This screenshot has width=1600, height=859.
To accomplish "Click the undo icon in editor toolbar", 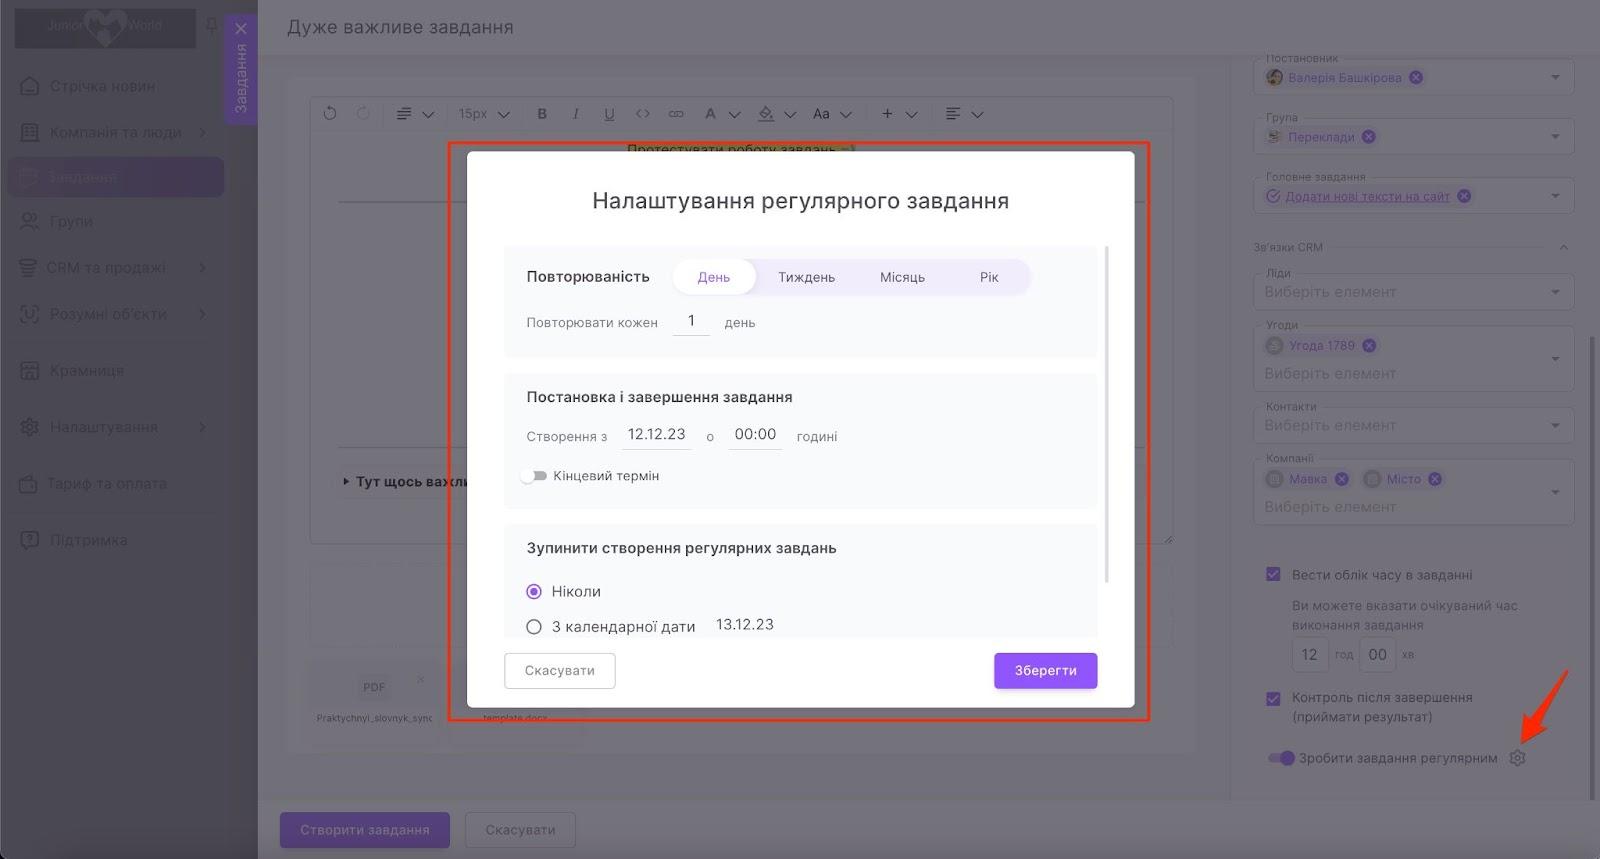I will tap(330, 114).
